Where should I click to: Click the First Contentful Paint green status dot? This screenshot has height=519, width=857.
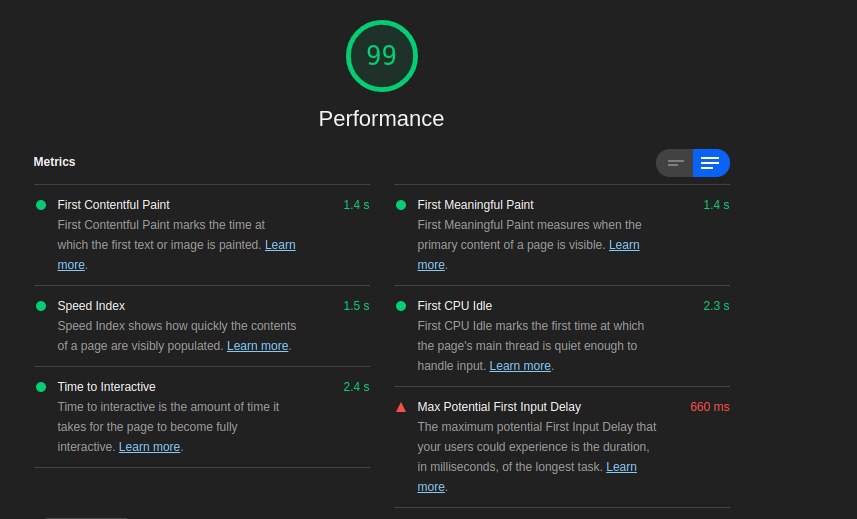pyautogui.click(x=41, y=205)
